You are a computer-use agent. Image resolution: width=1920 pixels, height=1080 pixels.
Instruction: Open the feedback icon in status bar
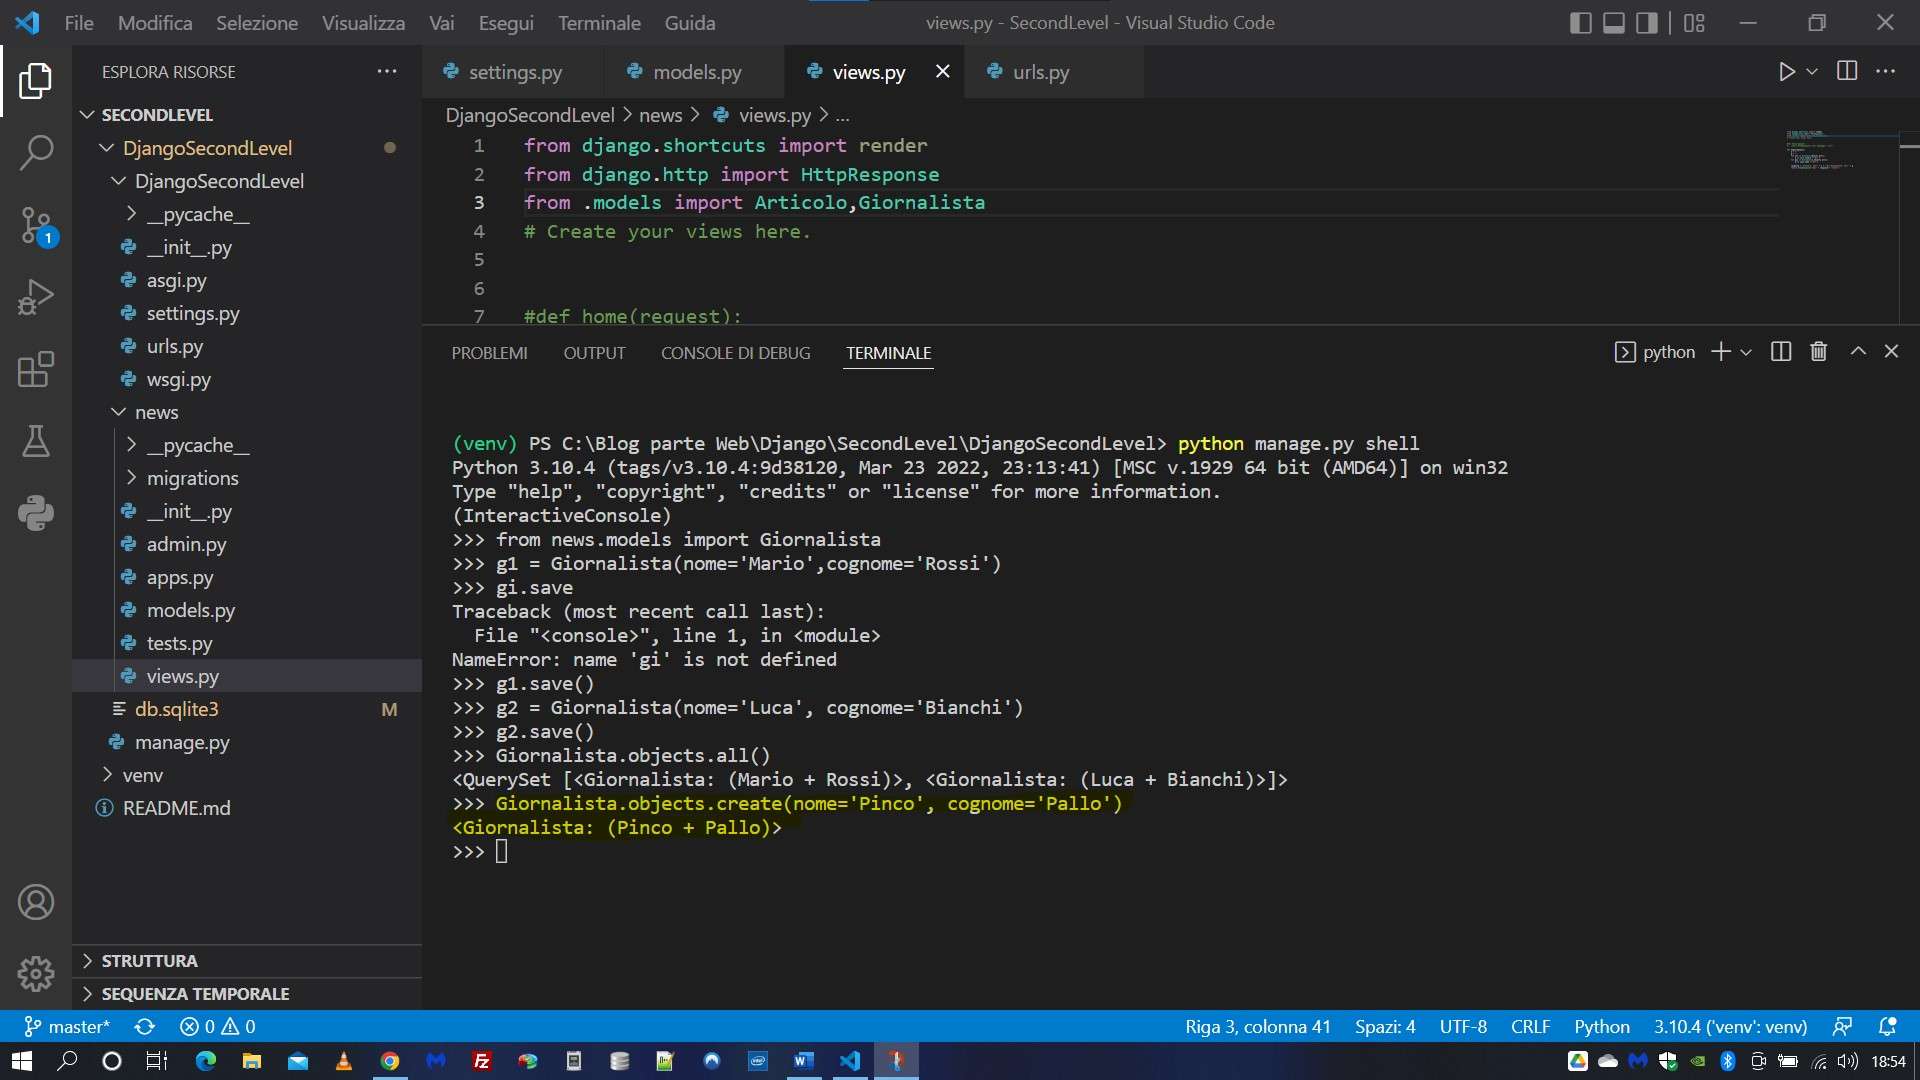tap(1842, 1026)
